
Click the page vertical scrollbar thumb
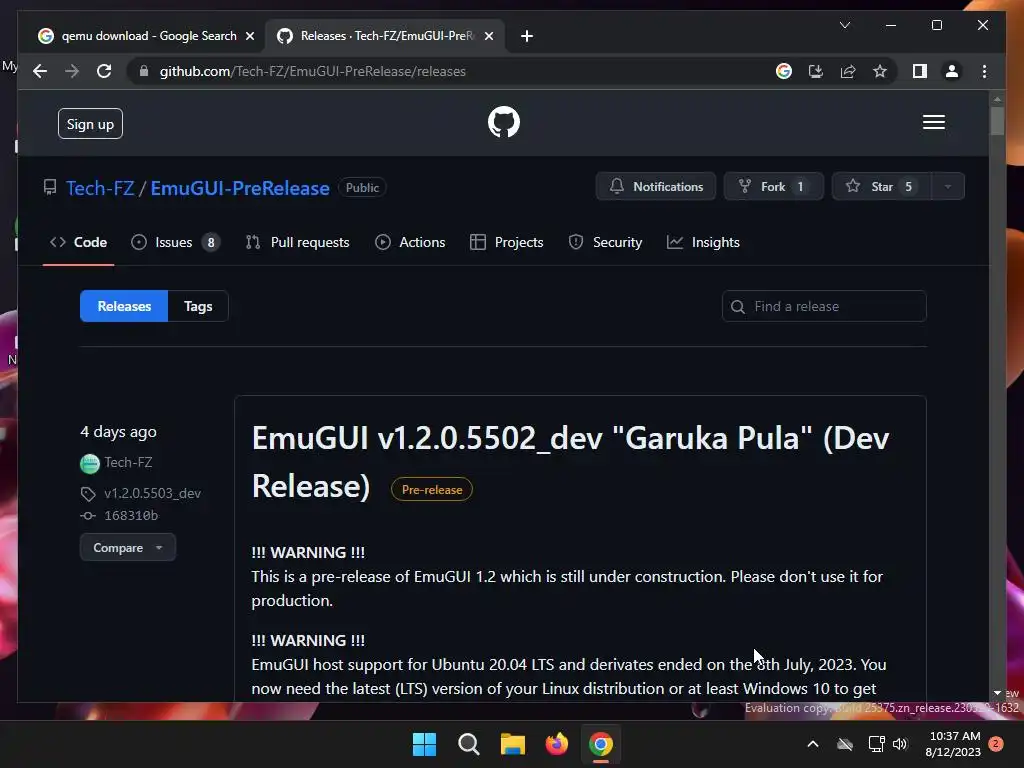[997, 121]
